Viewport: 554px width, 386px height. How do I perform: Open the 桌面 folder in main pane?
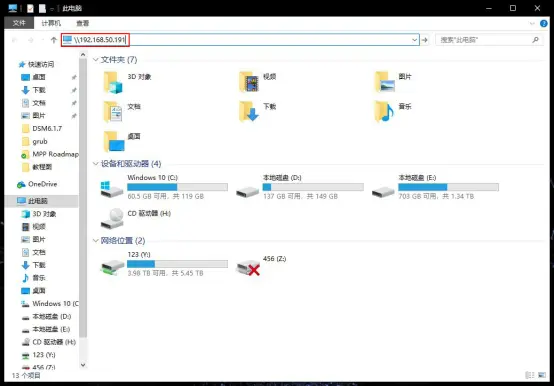pos(122,141)
